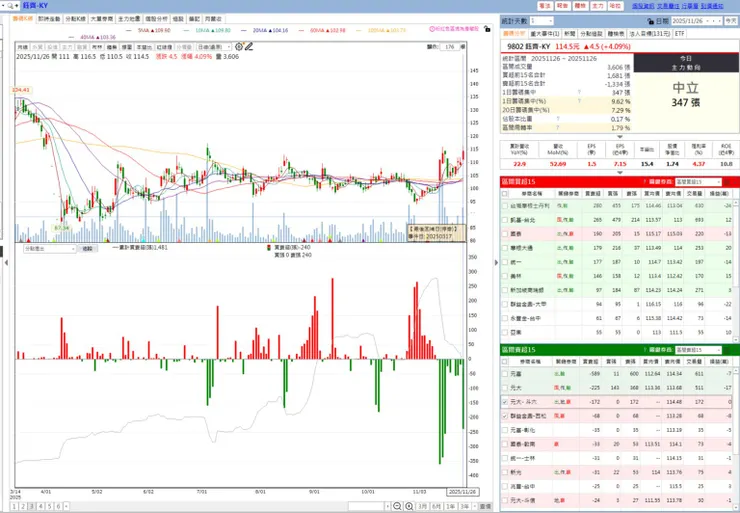740x513 pixels.
Task: Sort 區間買超15 table by 交易量 column
Action: coord(694,193)
